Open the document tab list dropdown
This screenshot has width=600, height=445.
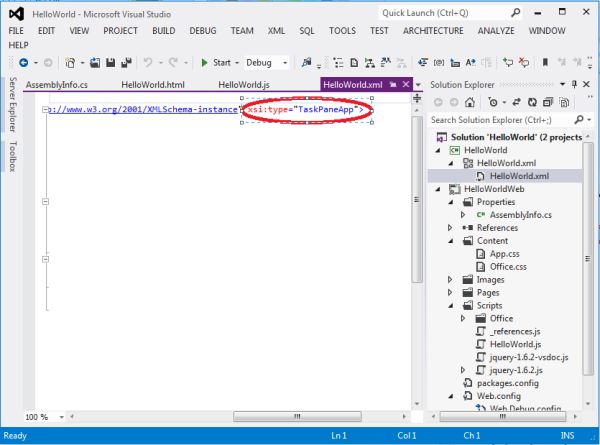click(x=418, y=85)
